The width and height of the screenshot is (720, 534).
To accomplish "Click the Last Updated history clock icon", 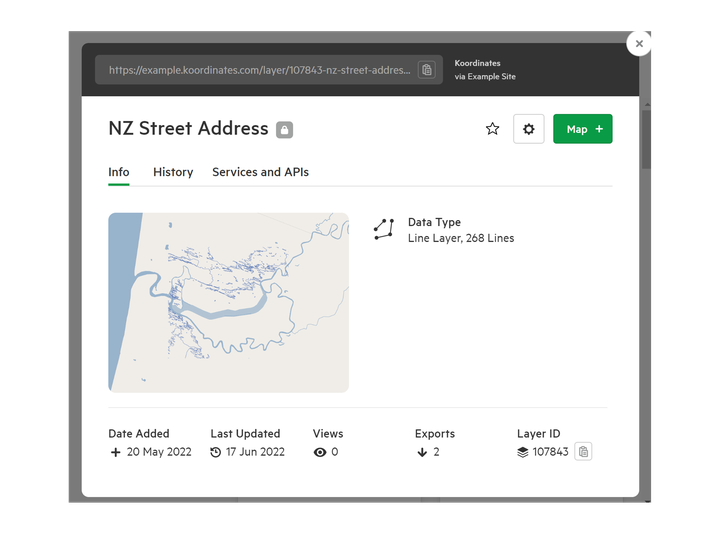I will (x=216, y=452).
